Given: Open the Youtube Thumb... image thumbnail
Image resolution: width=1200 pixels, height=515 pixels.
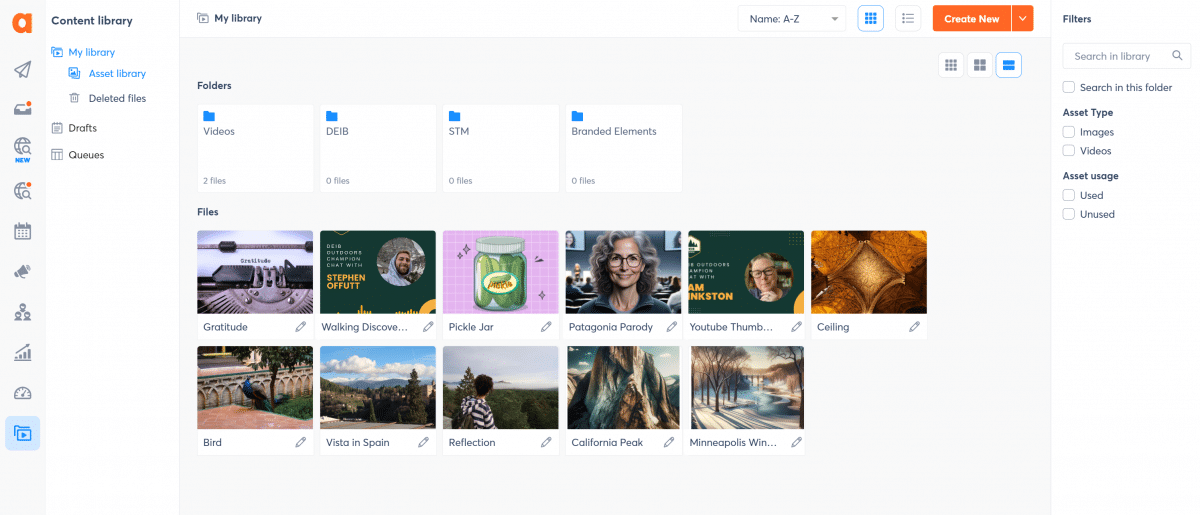Looking at the screenshot, I should pos(746,272).
